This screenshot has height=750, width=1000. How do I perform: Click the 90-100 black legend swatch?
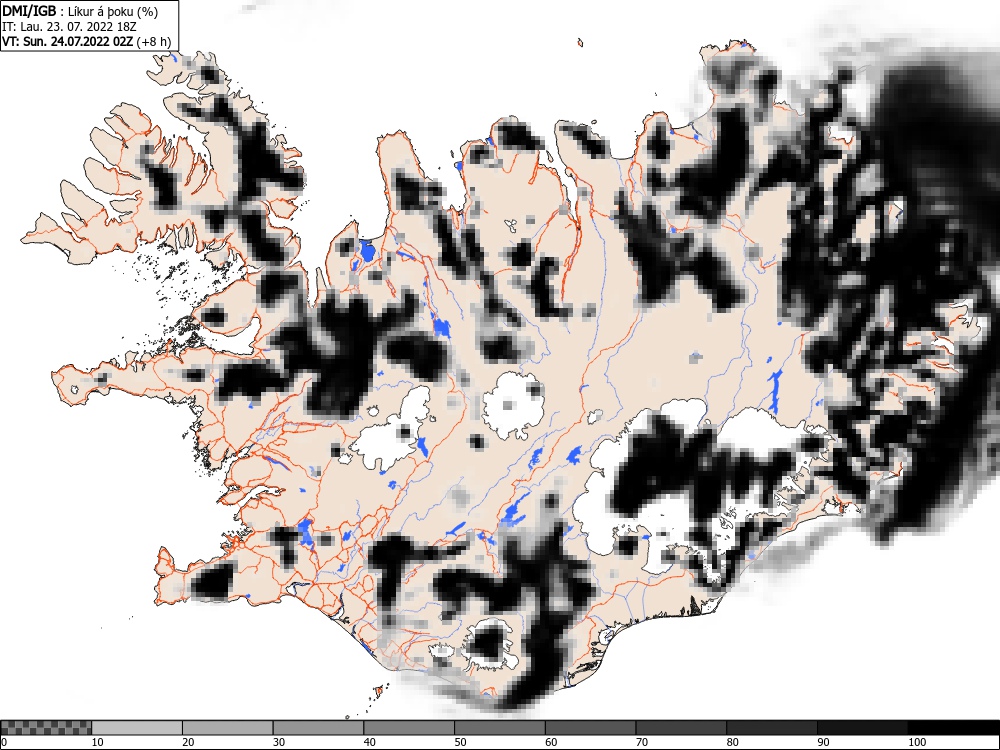pyautogui.click(x=862, y=728)
